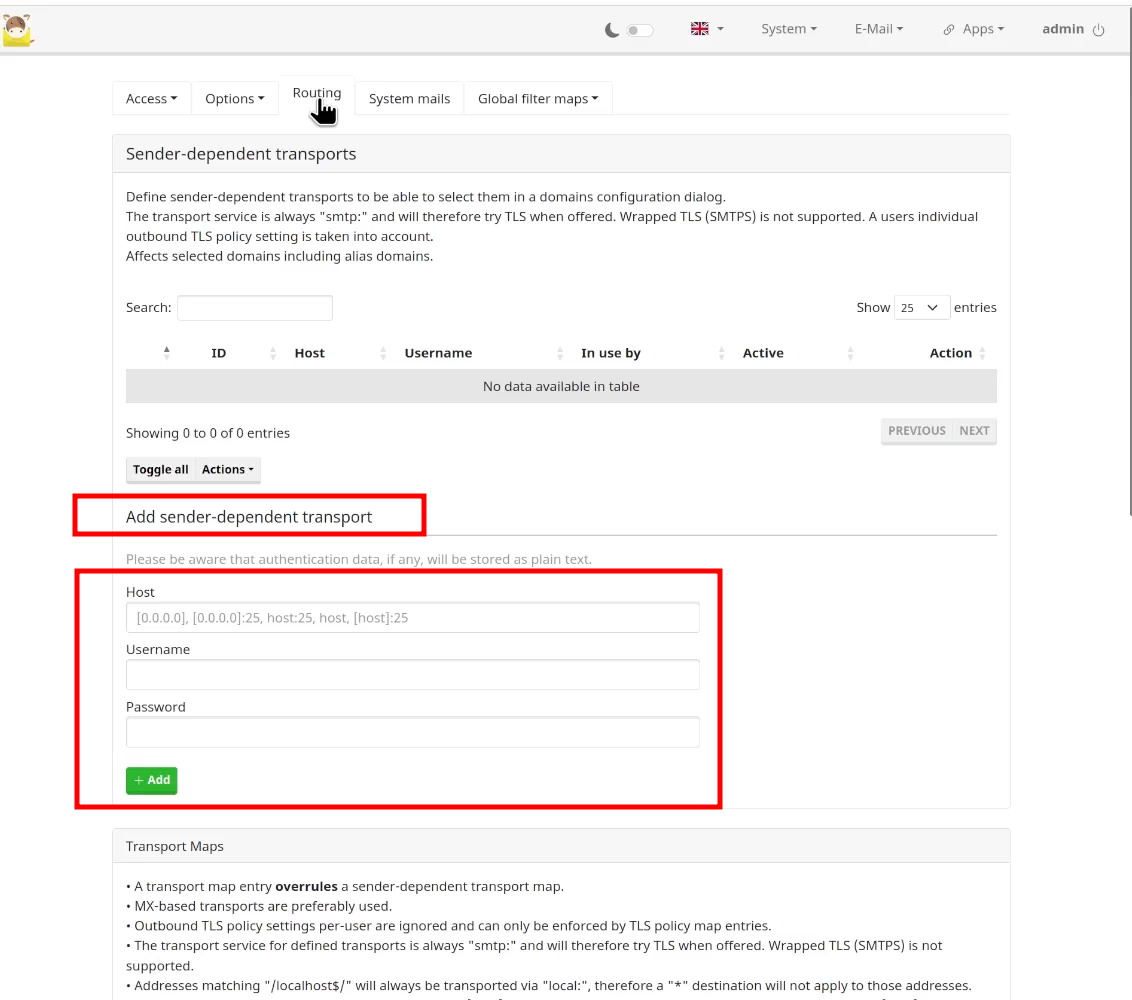Click the Showing 0 to 0 of 0 entries text
The image size is (1132, 1000).
(208, 433)
